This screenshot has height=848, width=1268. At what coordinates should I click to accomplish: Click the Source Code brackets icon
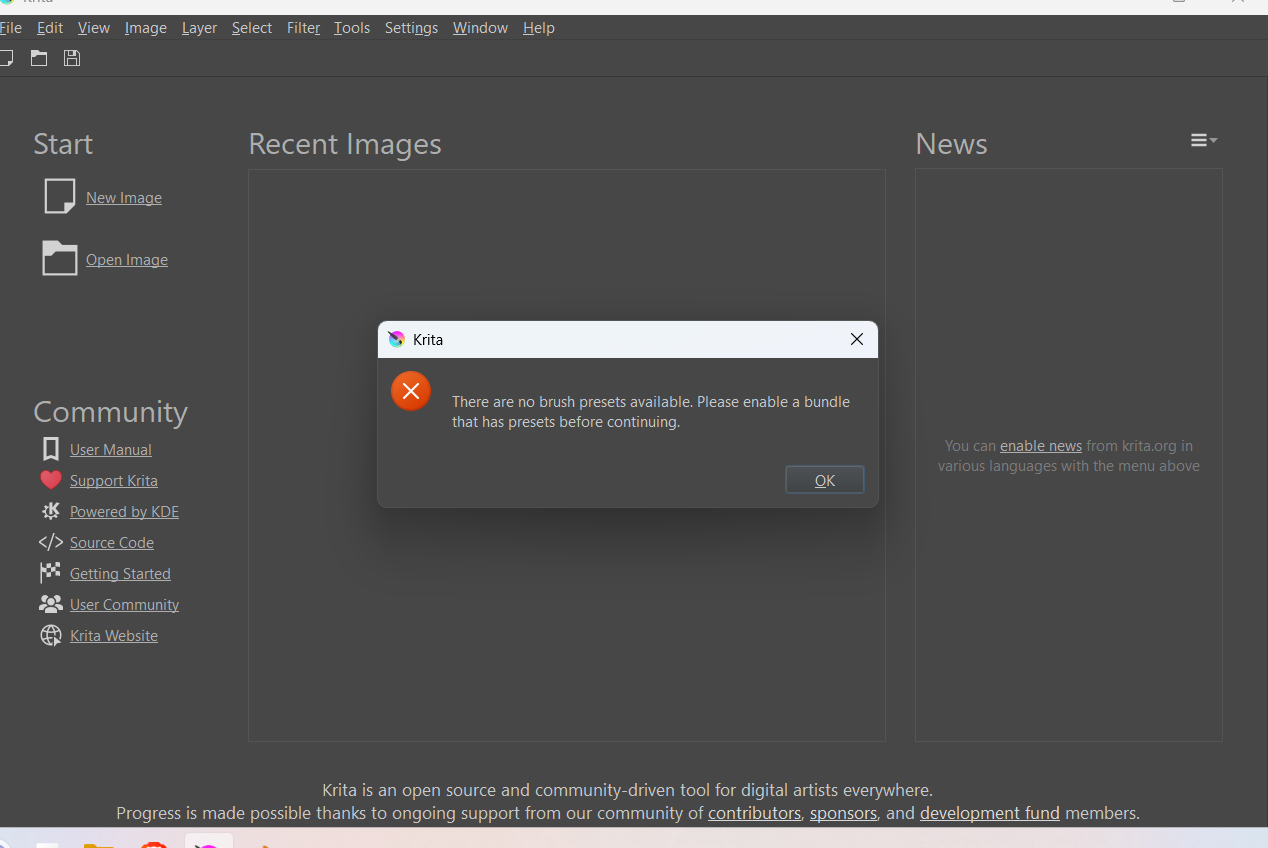(x=51, y=542)
